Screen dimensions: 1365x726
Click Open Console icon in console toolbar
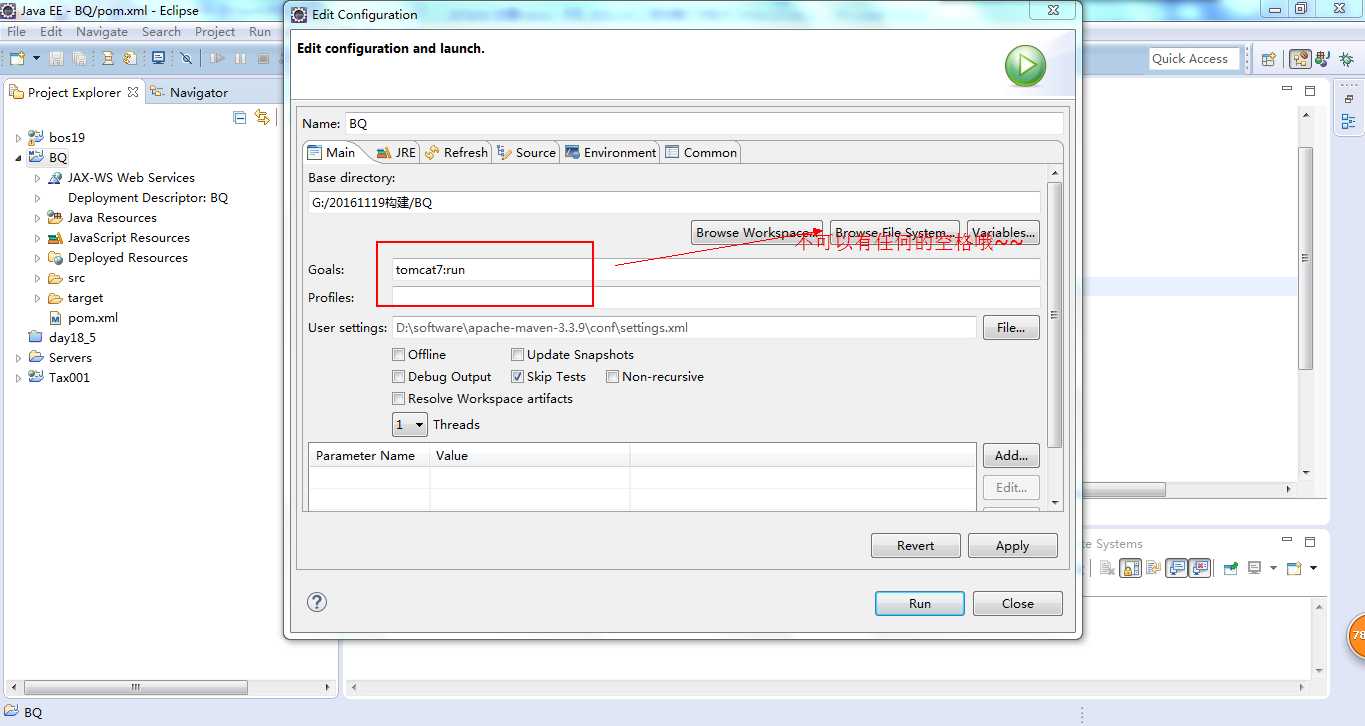(x=1294, y=568)
